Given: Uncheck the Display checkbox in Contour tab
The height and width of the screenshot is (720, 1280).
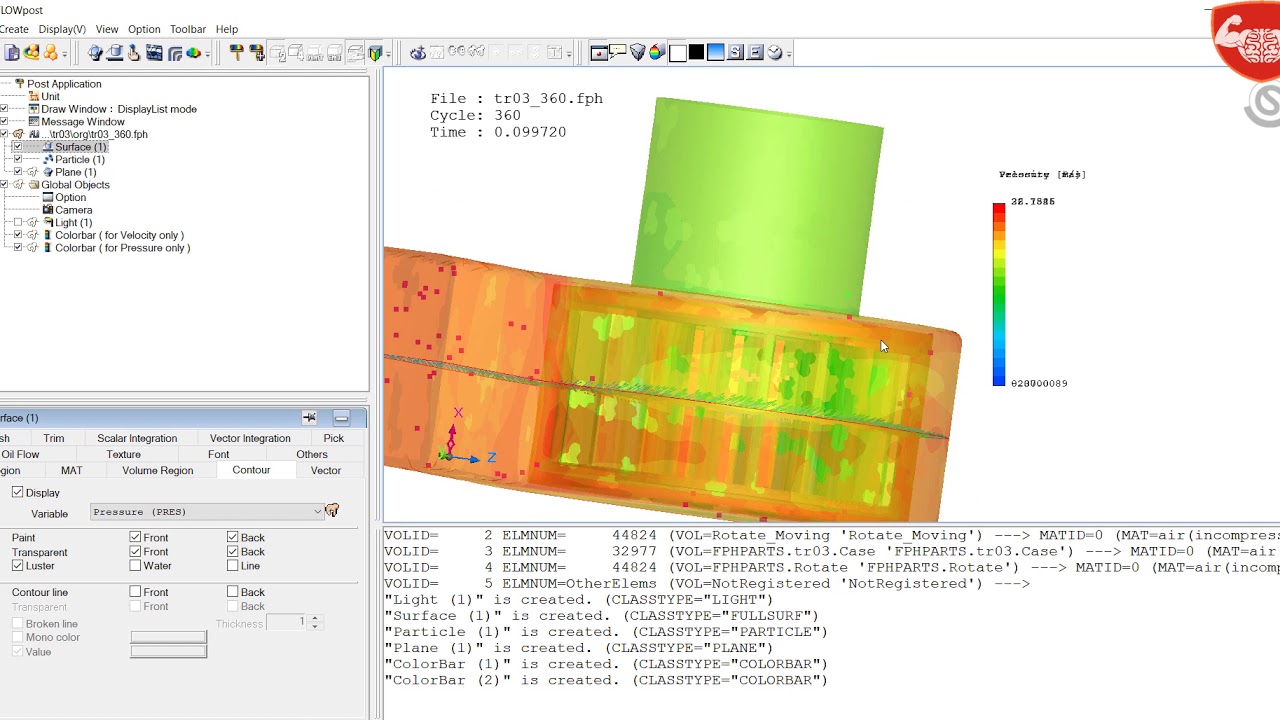Looking at the screenshot, I should click(x=17, y=492).
